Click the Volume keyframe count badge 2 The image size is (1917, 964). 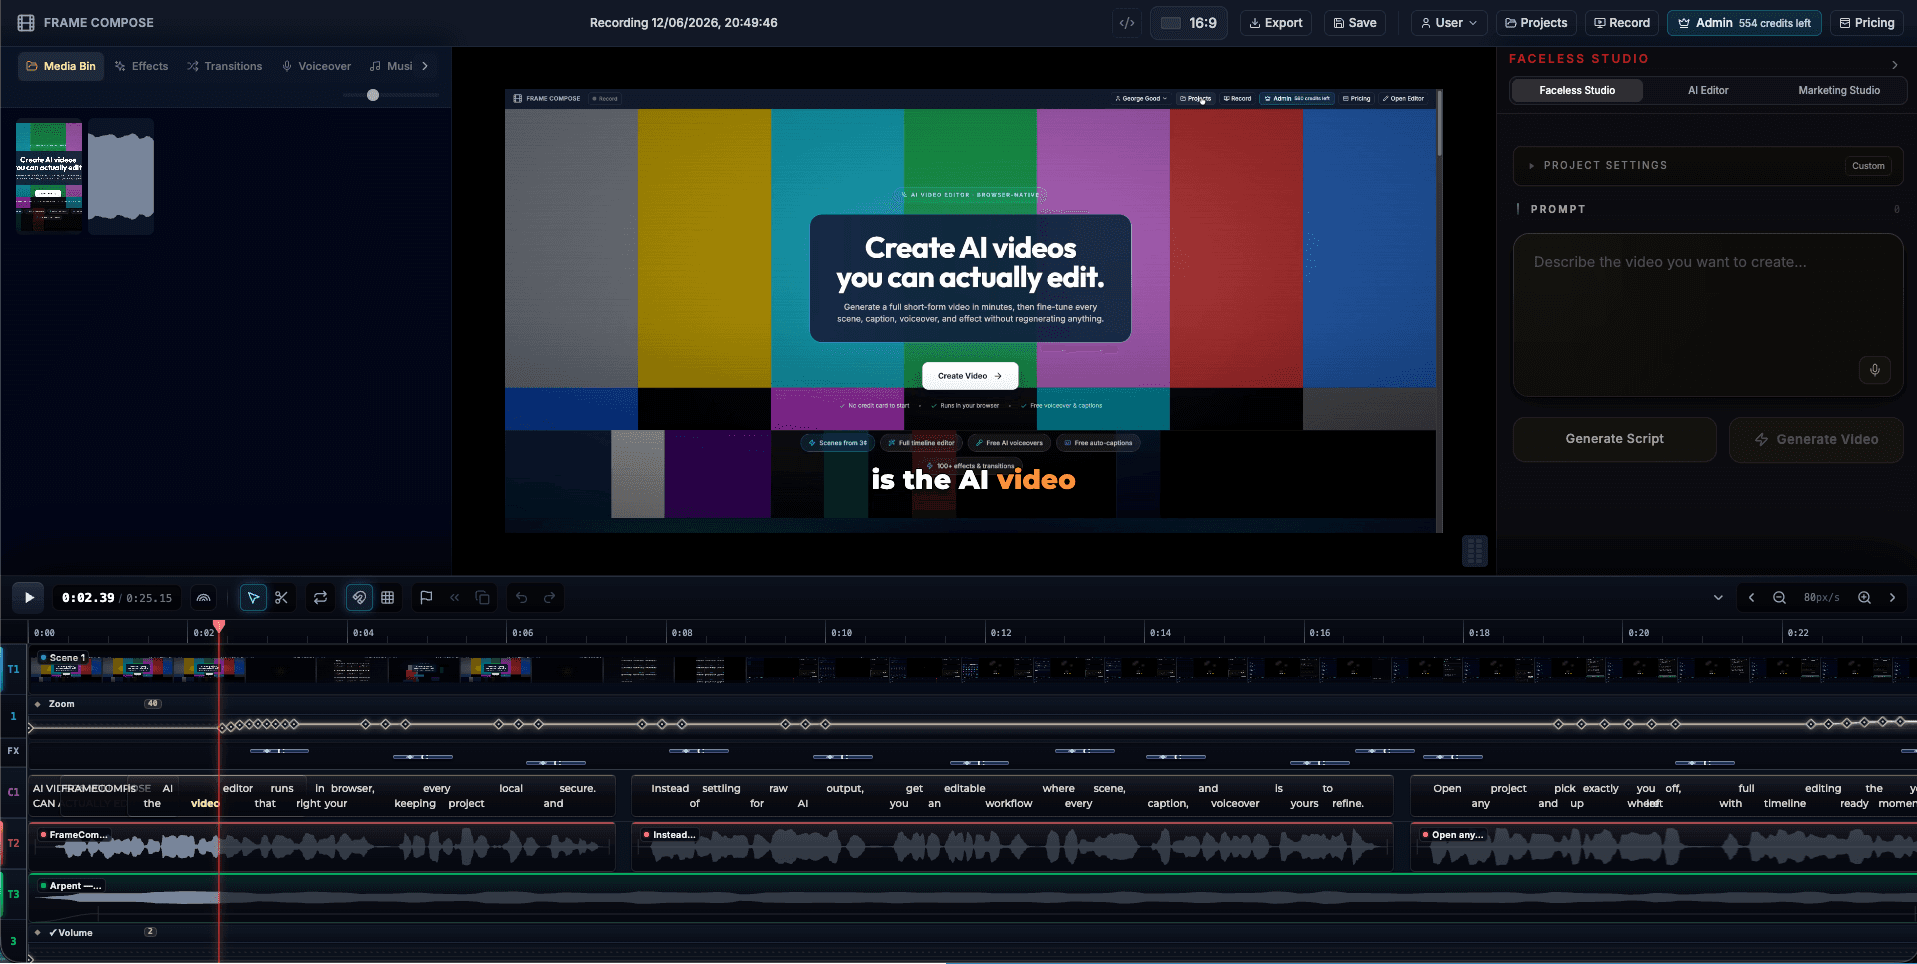[150, 932]
